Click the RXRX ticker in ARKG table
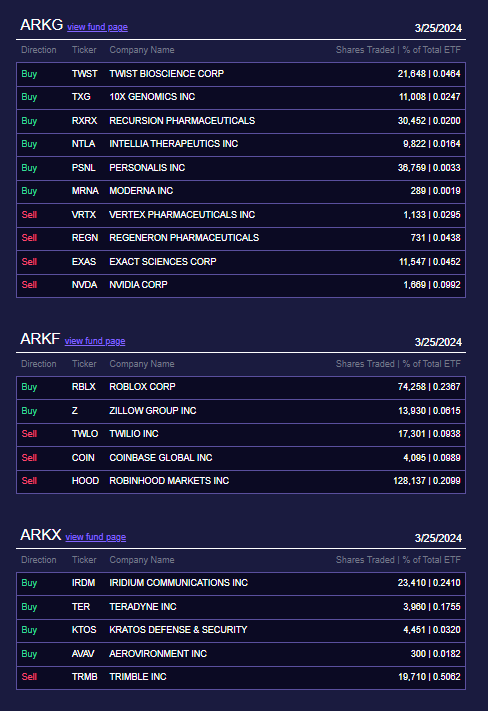This screenshot has width=488, height=711. [x=84, y=121]
